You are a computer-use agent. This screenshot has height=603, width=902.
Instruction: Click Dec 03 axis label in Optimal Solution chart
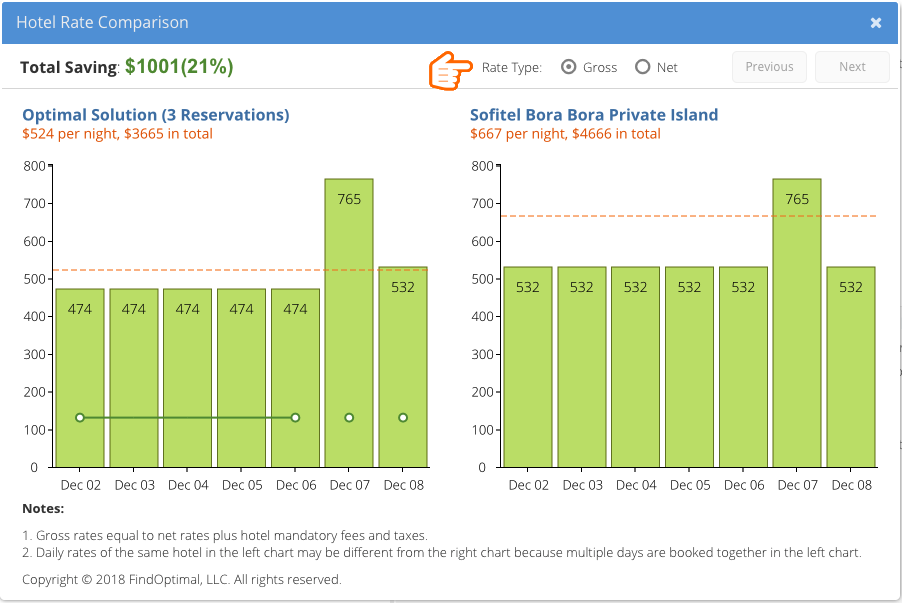tap(135, 485)
